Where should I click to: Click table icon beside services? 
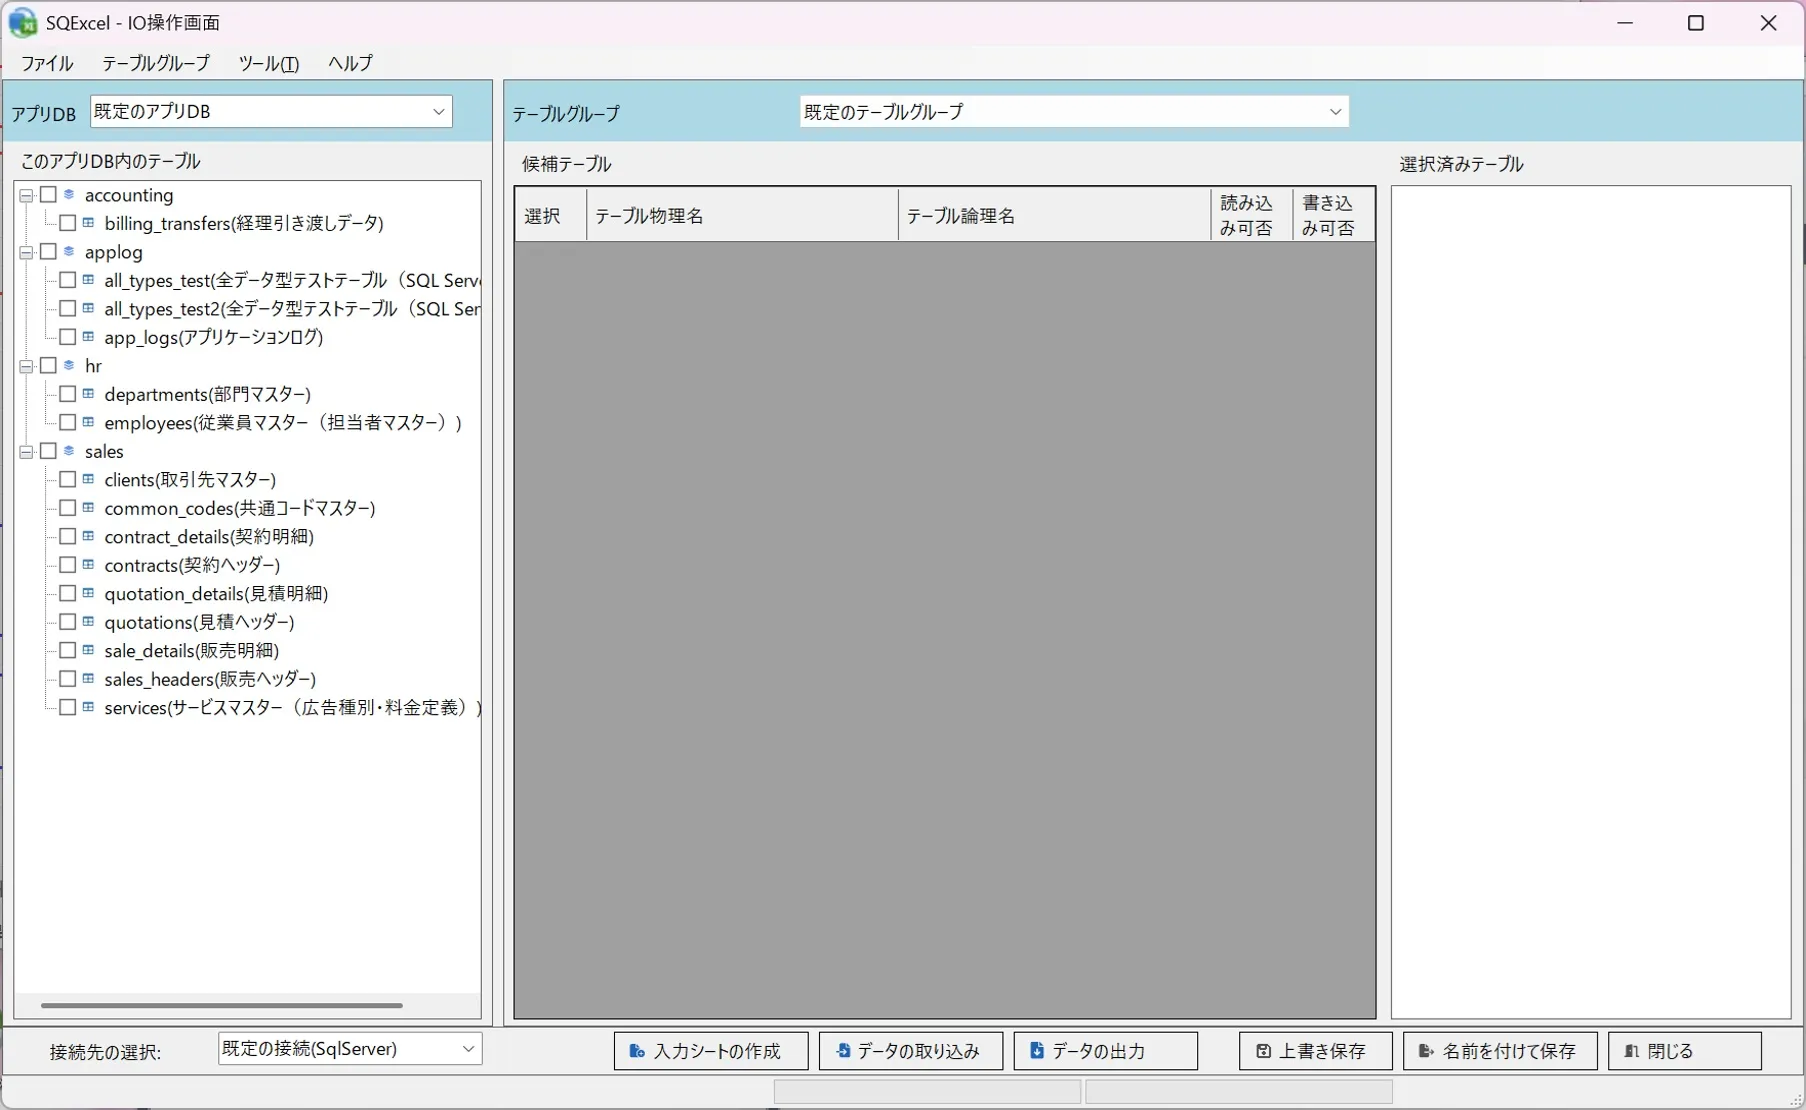coord(88,708)
